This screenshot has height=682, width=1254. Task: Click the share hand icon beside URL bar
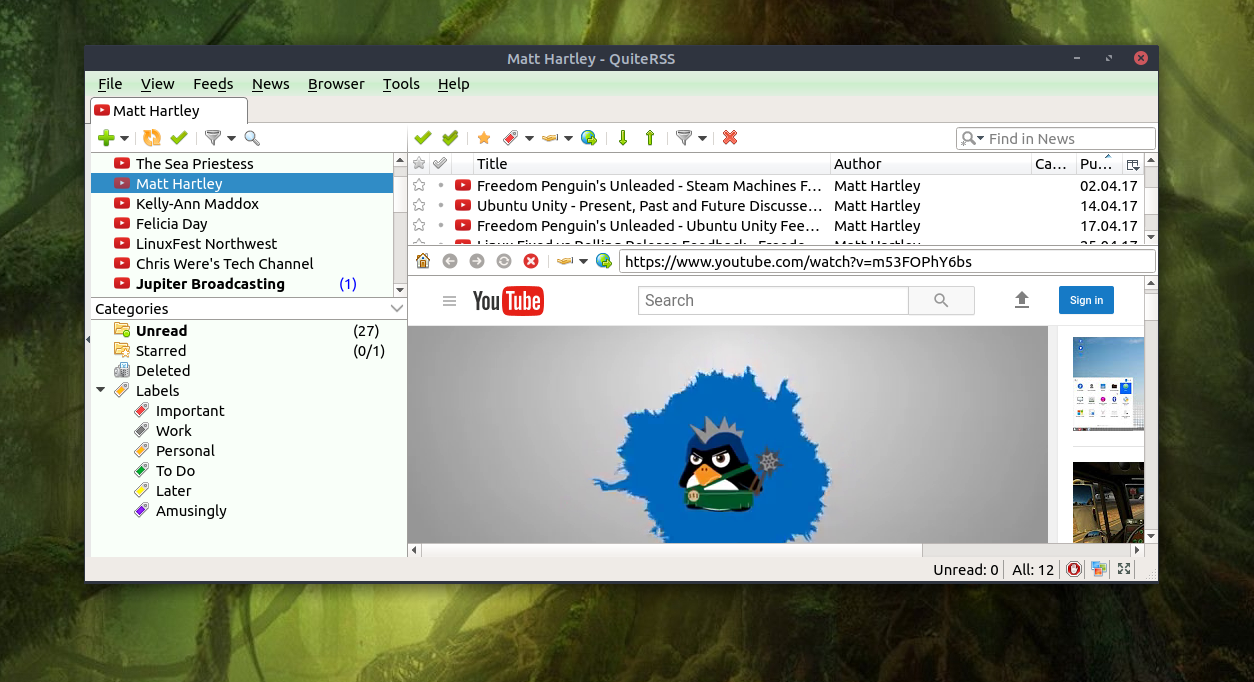tap(565, 261)
